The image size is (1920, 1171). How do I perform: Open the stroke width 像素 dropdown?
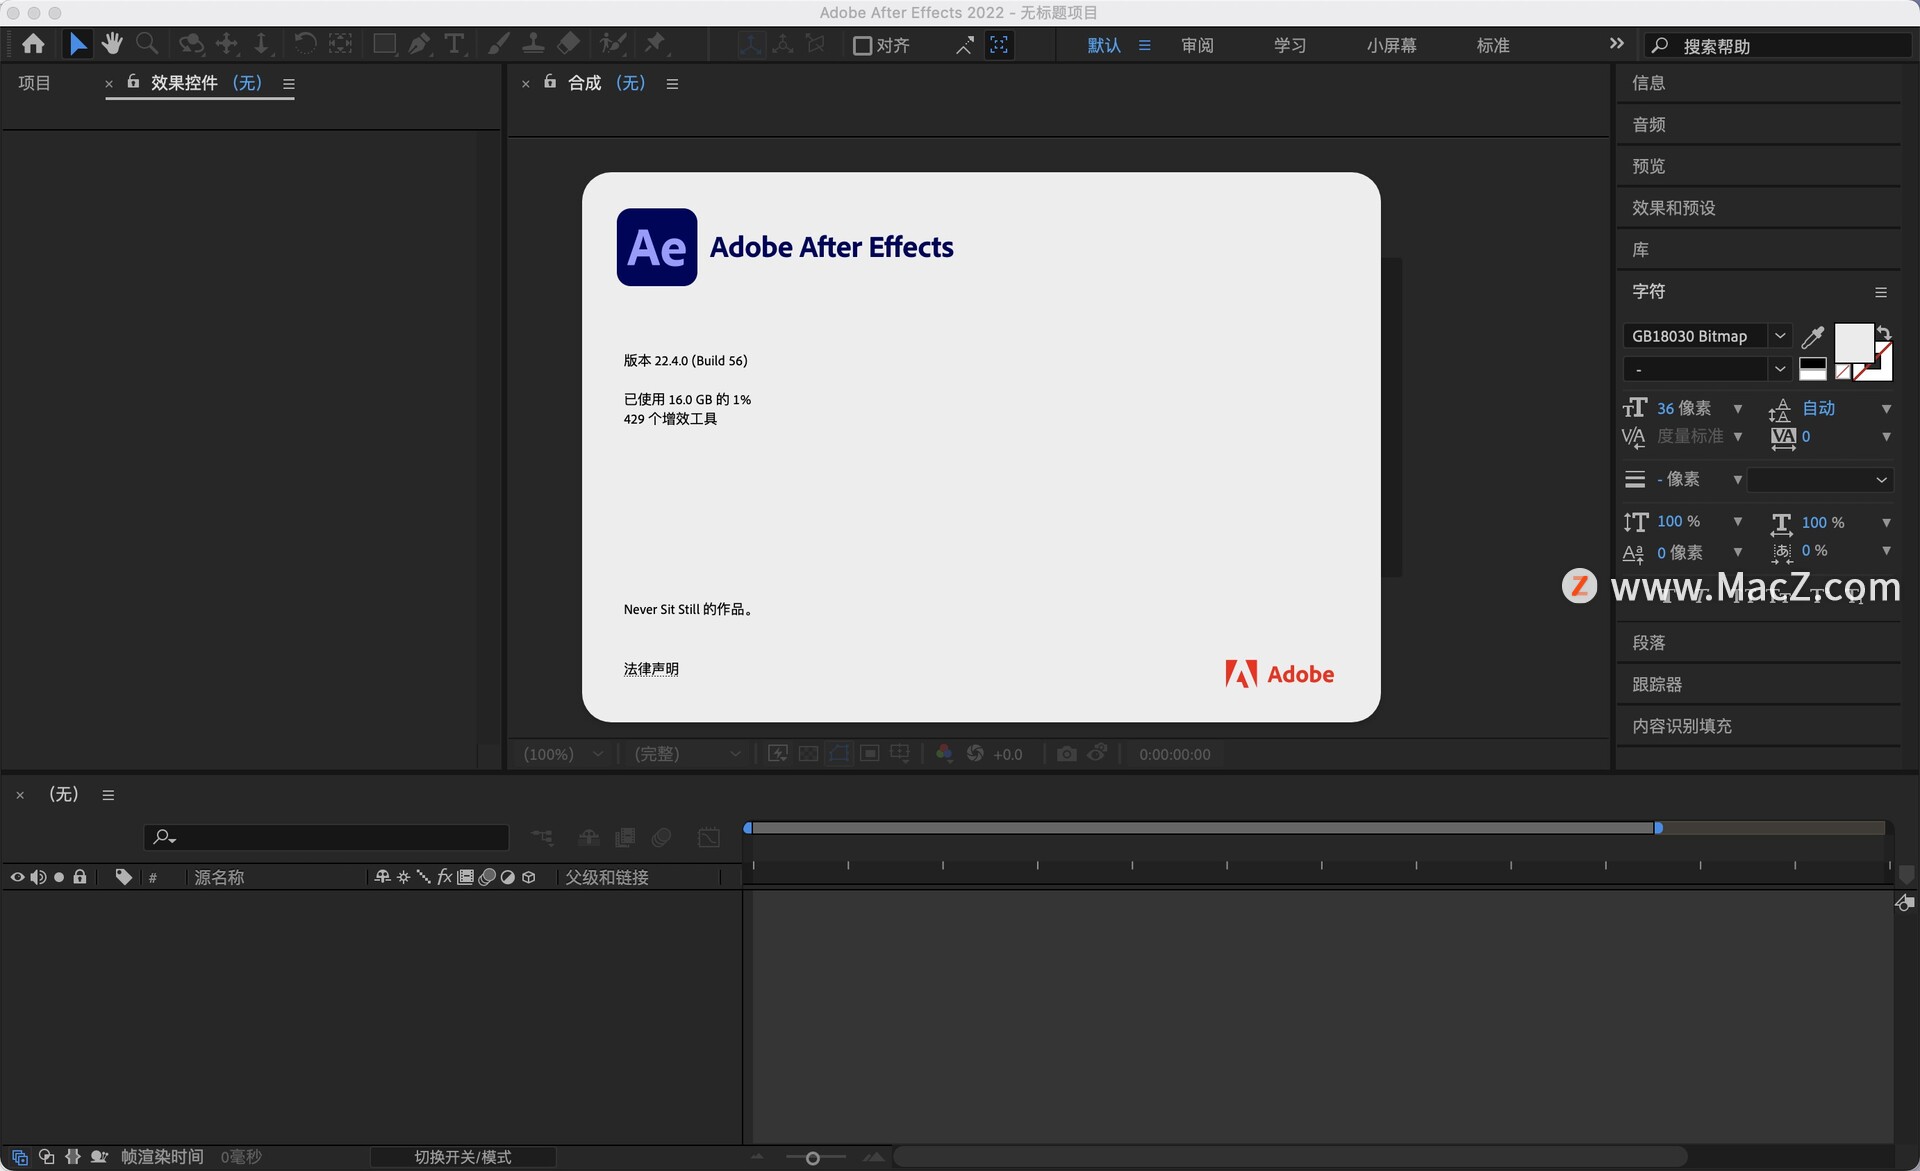click(x=1737, y=480)
